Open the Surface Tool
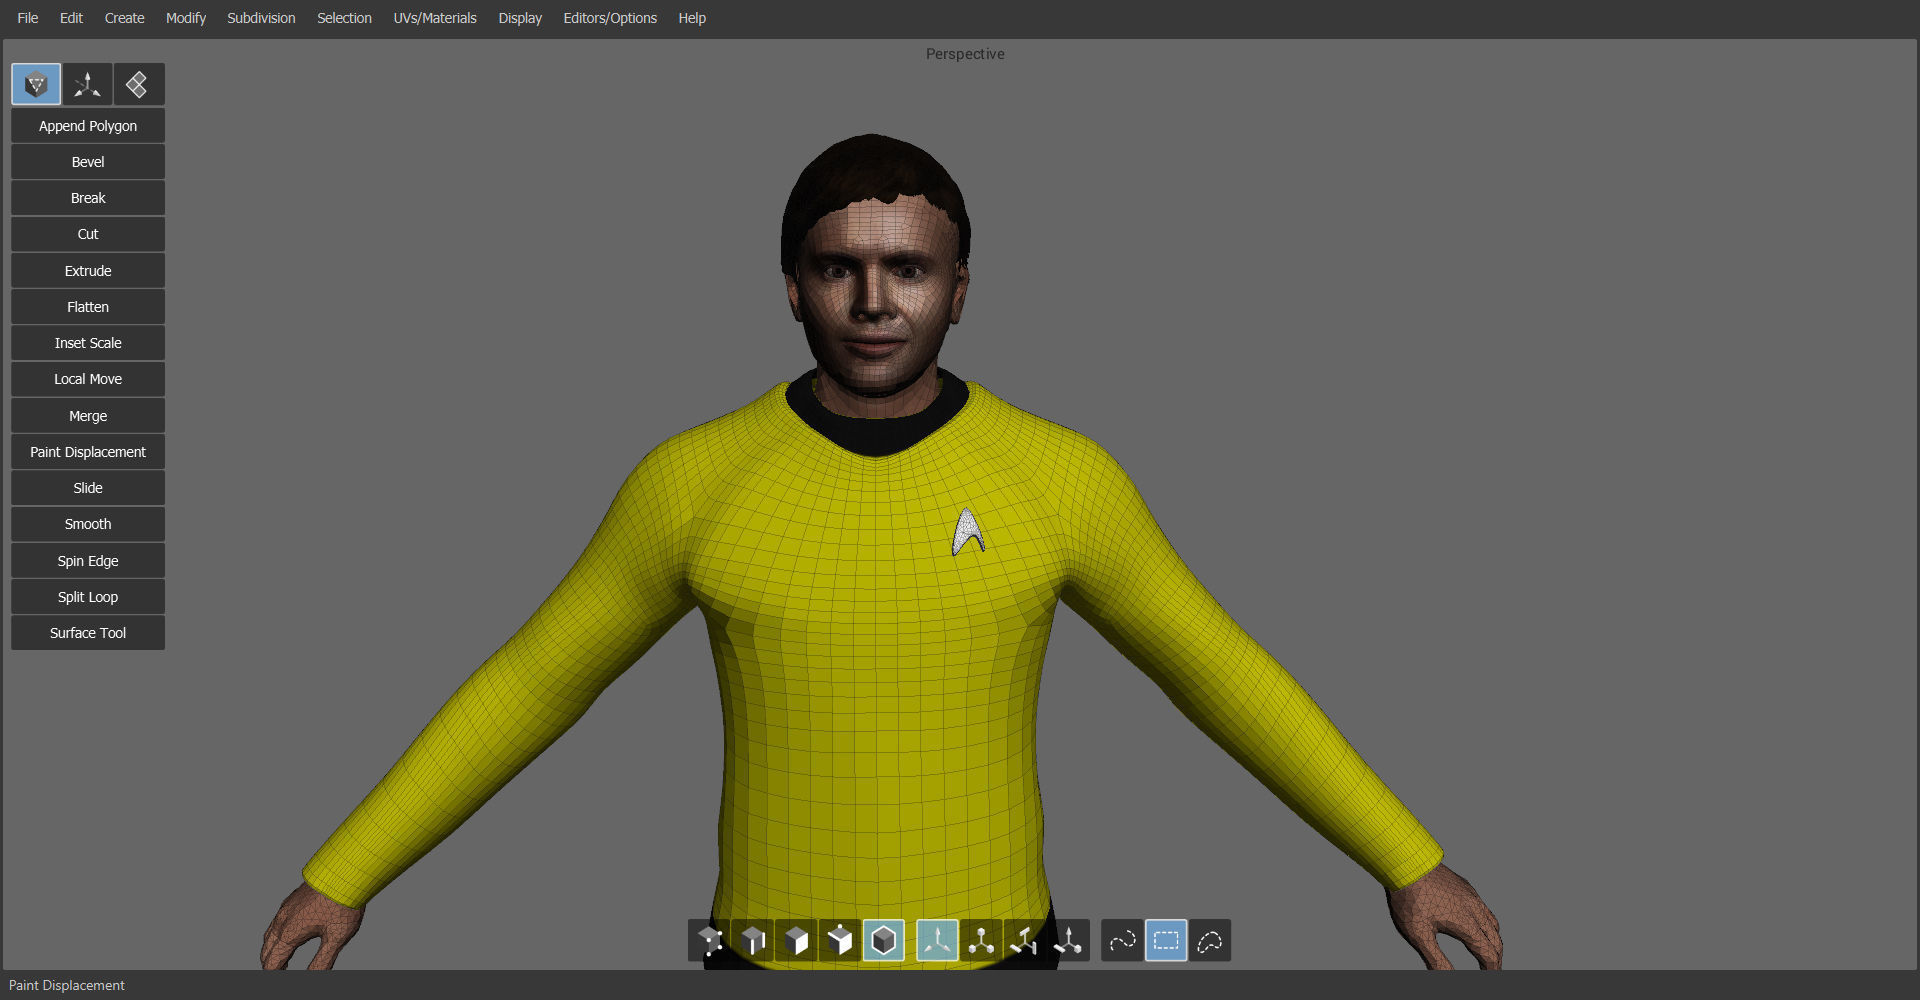 click(x=88, y=633)
